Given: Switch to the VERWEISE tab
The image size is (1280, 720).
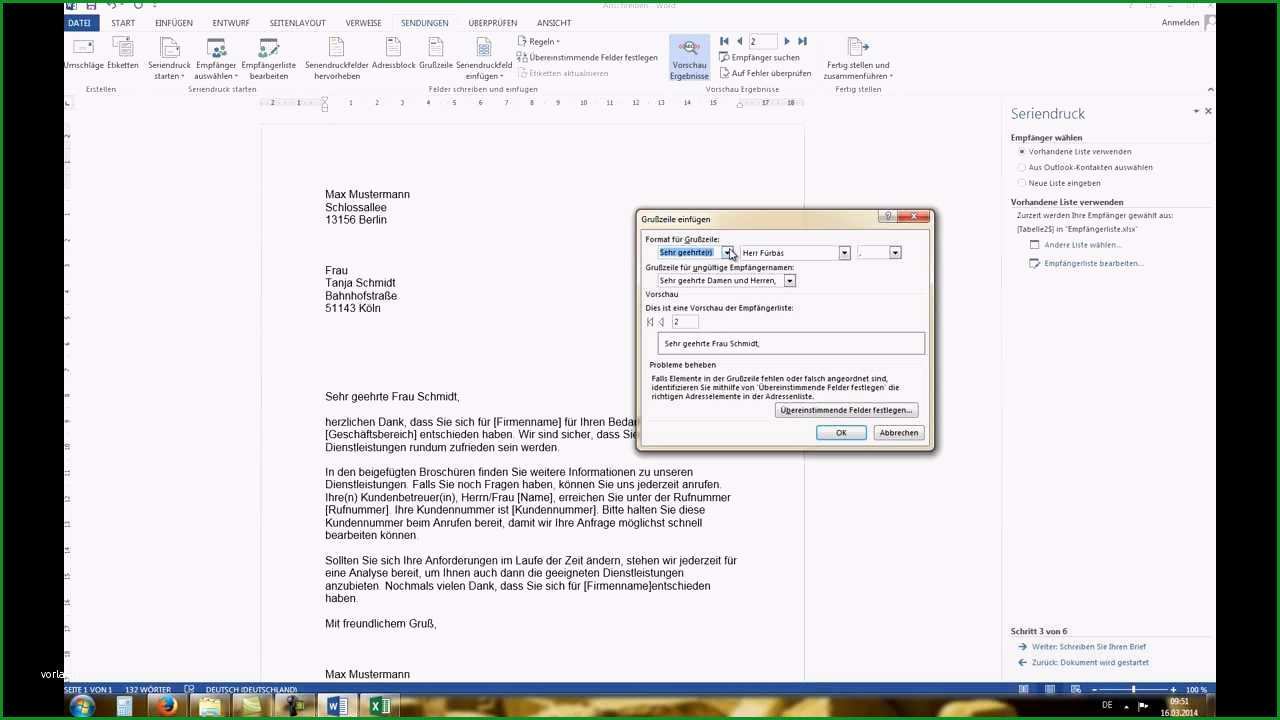Looking at the screenshot, I should coord(363,23).
